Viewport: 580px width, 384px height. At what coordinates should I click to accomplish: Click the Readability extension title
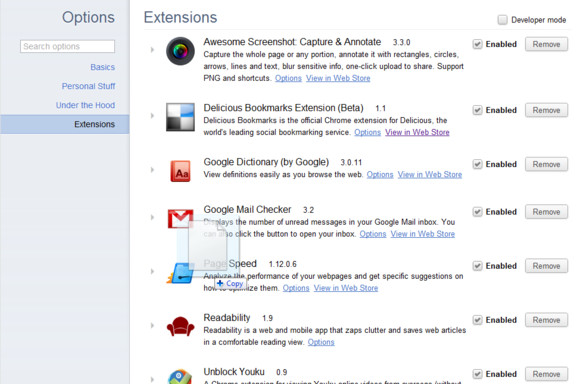(x=227, y=318)
